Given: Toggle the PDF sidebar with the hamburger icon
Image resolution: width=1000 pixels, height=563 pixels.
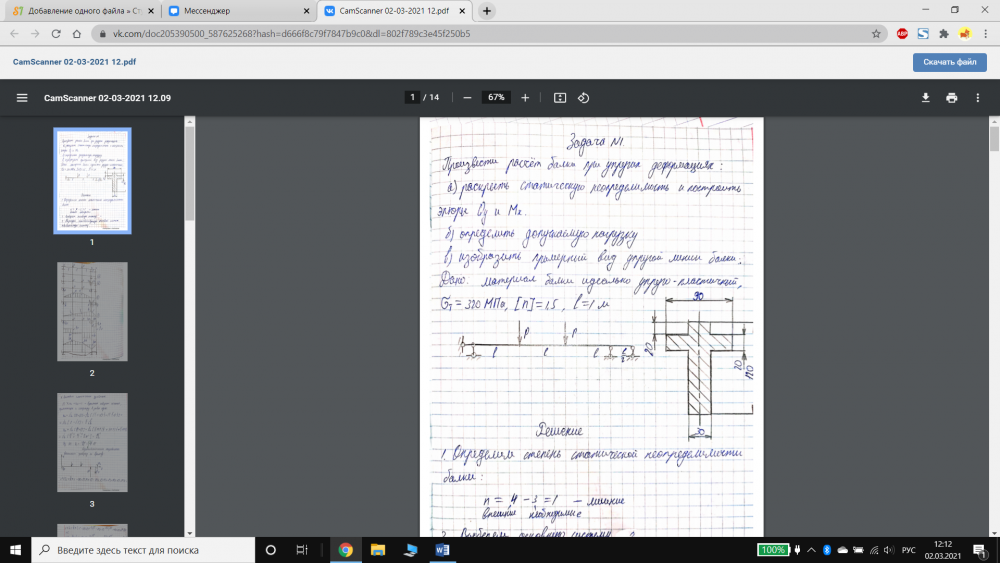Looking at the screenshot, I should click(x=22, y=98).
